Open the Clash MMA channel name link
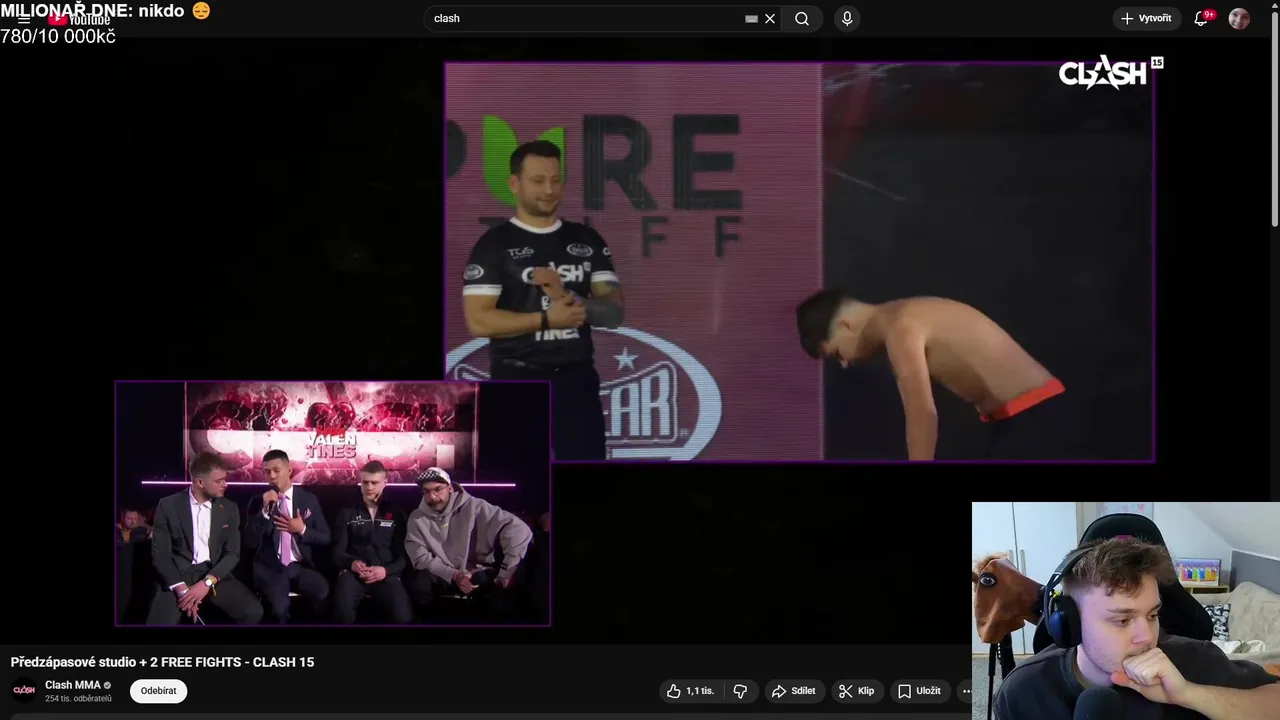Image resolution: width=1280 pixels, height=720 pixels. click(x=73, y=685)
